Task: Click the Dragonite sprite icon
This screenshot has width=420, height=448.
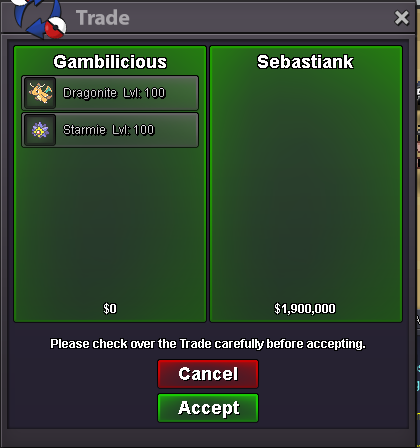Action: pyautogui.click(x=40, y=93)
